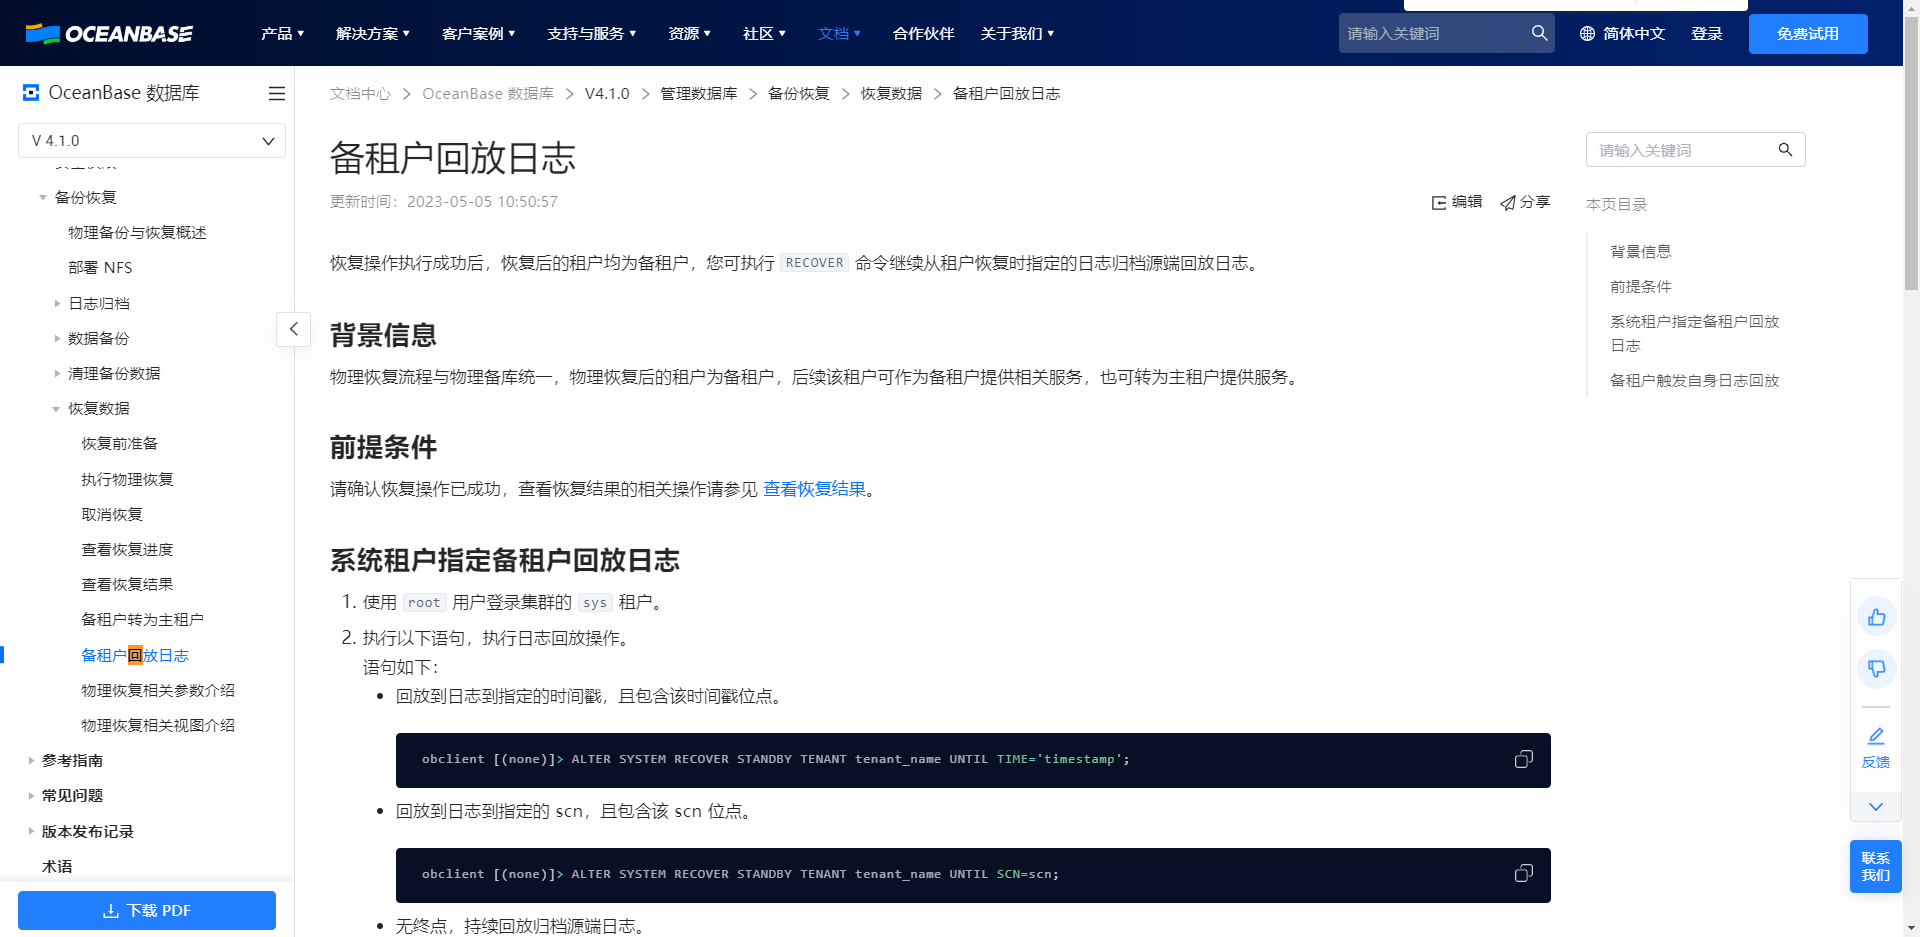Copy the UNTIL SCN code block

pos(1523,875)
